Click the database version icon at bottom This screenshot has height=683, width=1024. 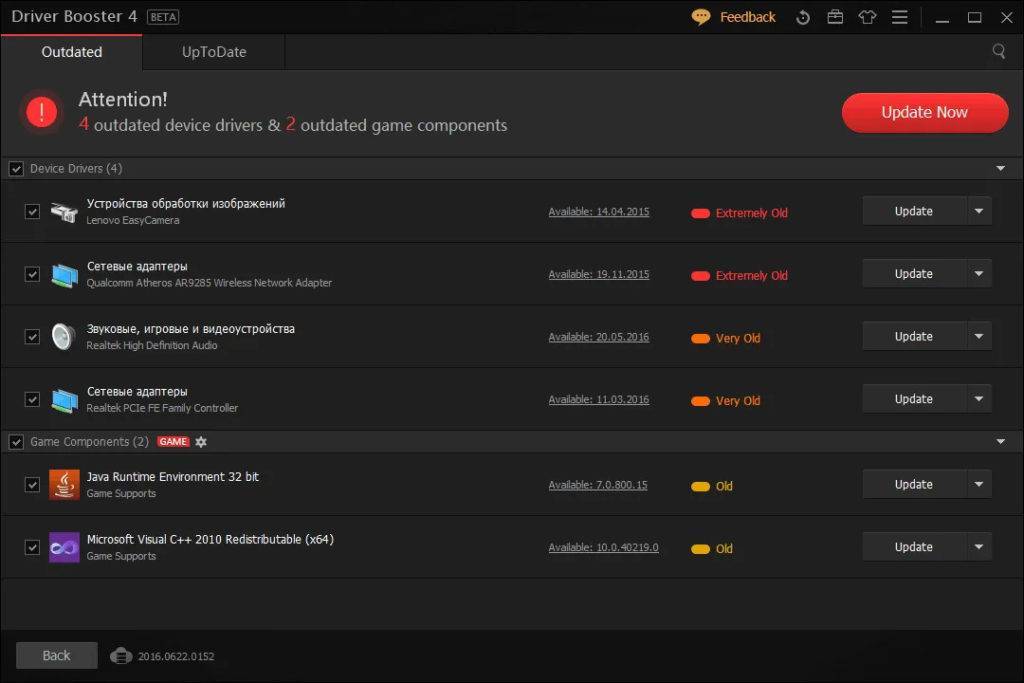(x=121, y=656)
